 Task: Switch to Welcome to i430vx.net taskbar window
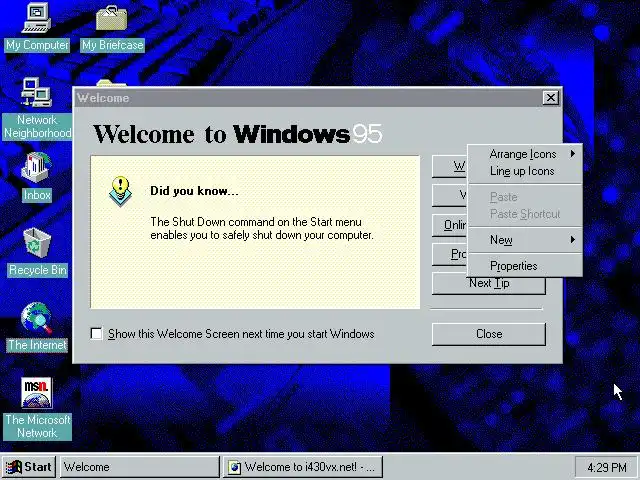[x=302, y=467]
